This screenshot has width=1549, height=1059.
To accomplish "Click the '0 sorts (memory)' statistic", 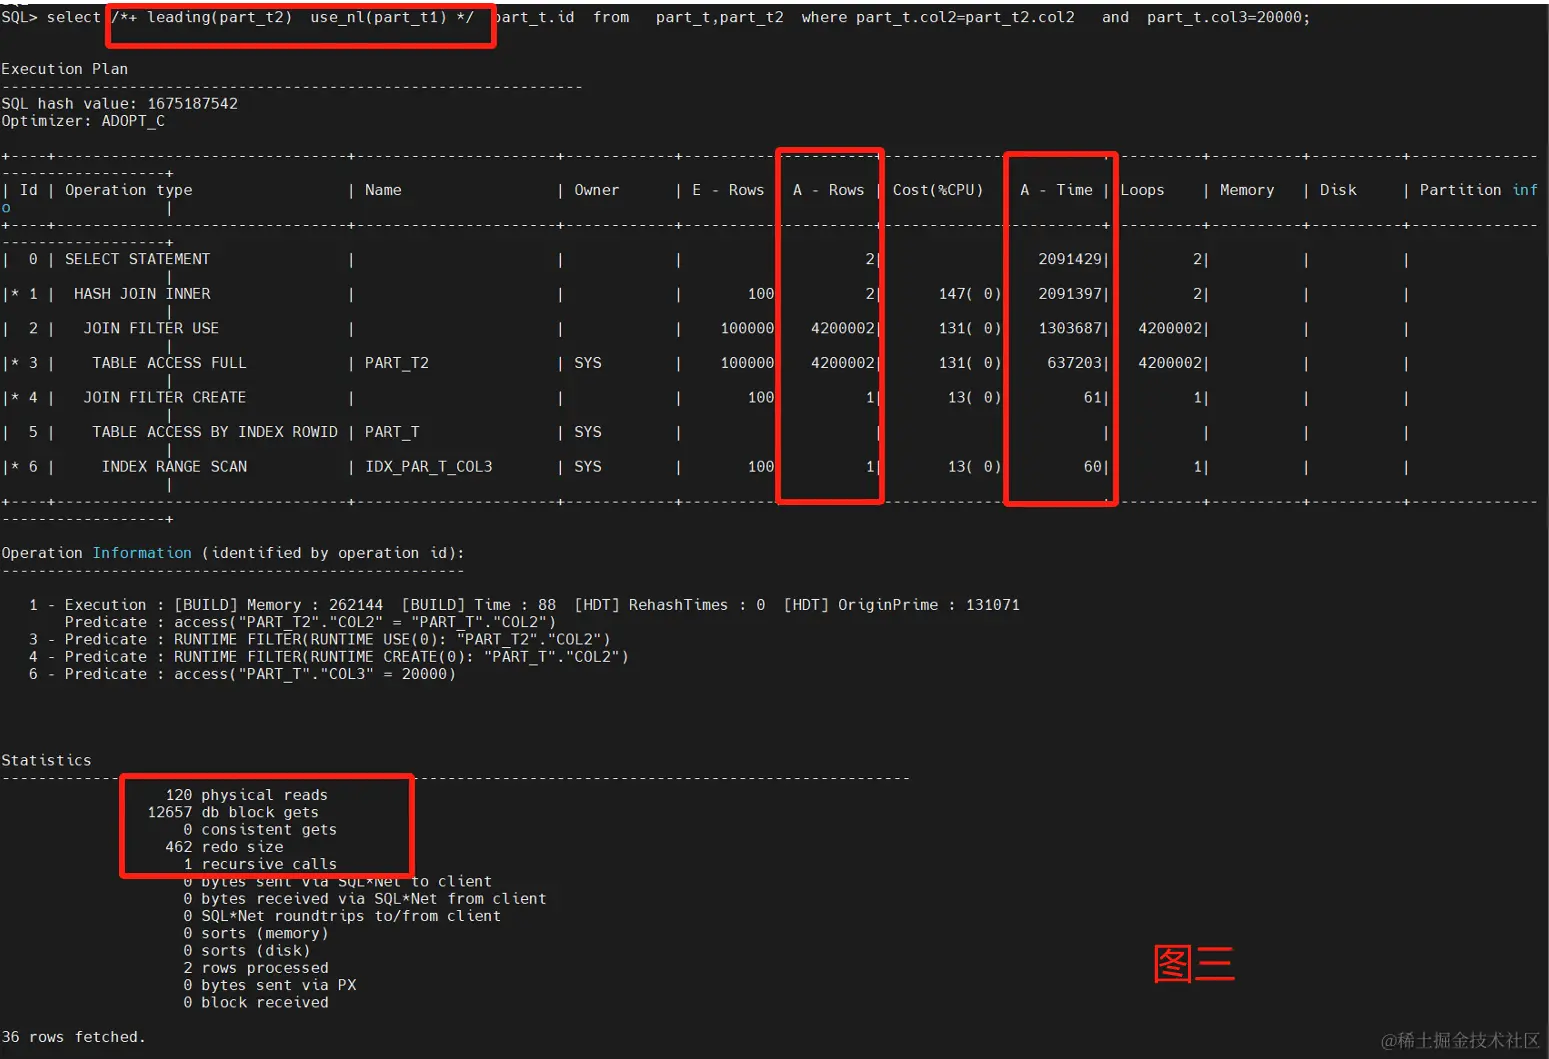I will pos(256,933).
